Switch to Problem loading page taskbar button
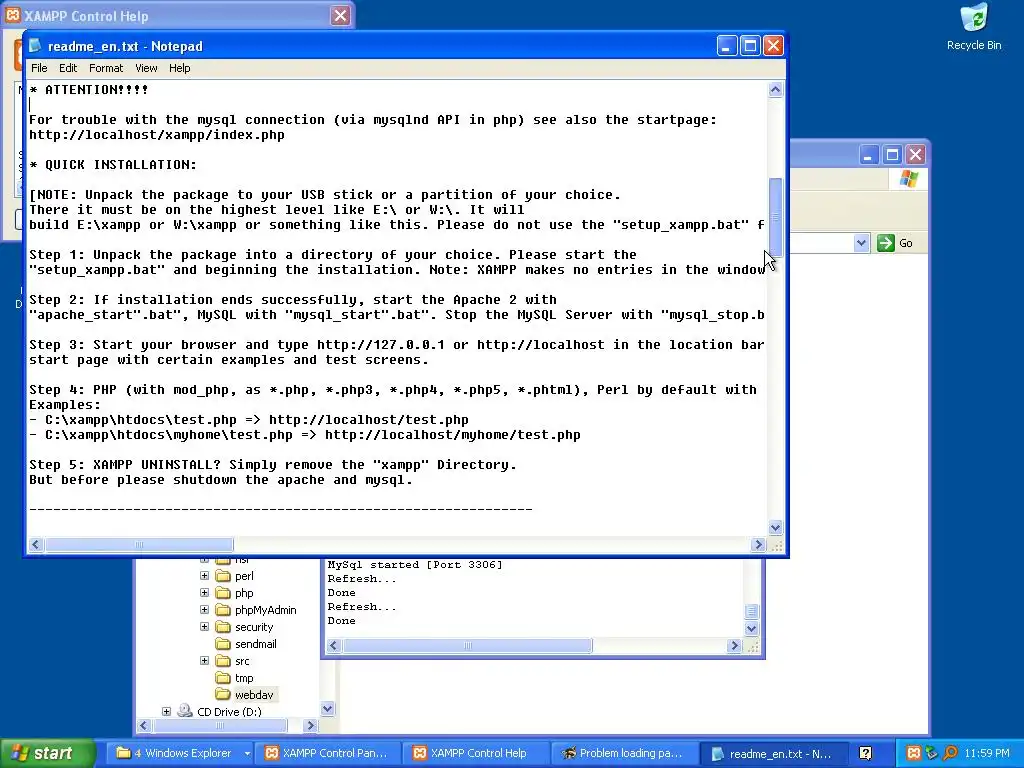Screen dimensions: 1024x768 [623, 754]
